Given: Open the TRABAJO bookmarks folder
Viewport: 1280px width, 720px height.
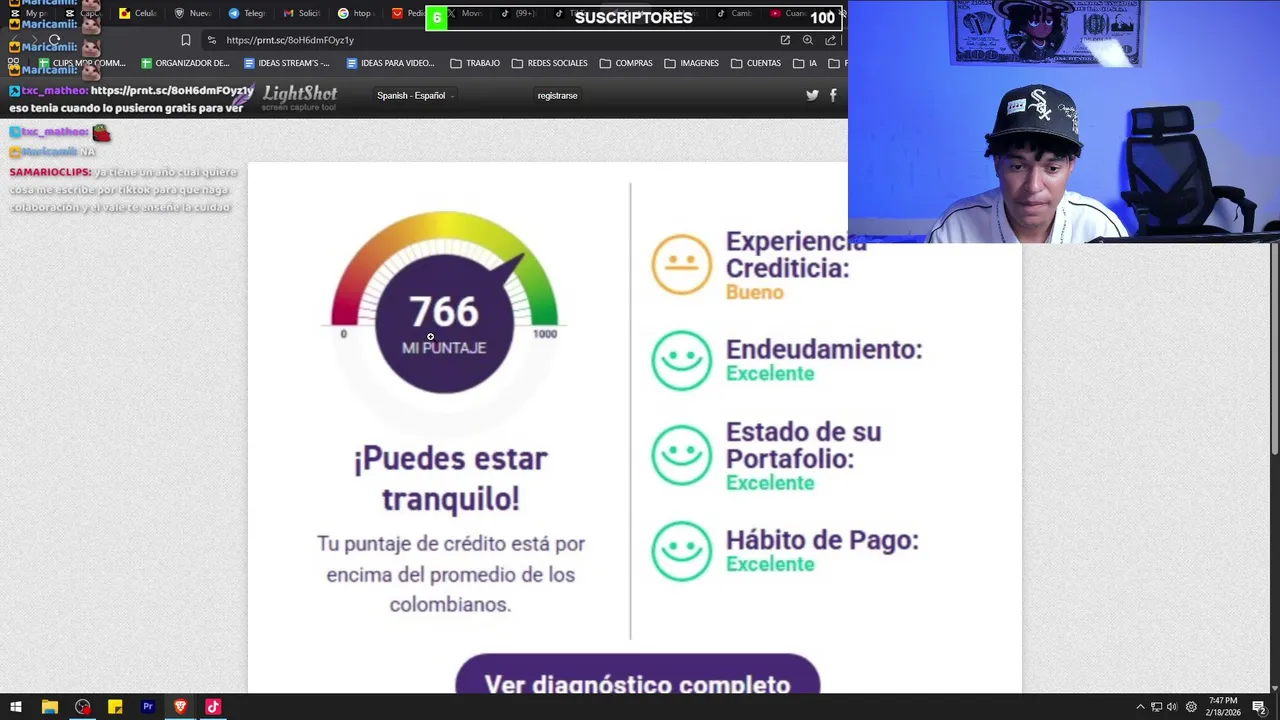Looking at the screenshot, I should (475, 63).
